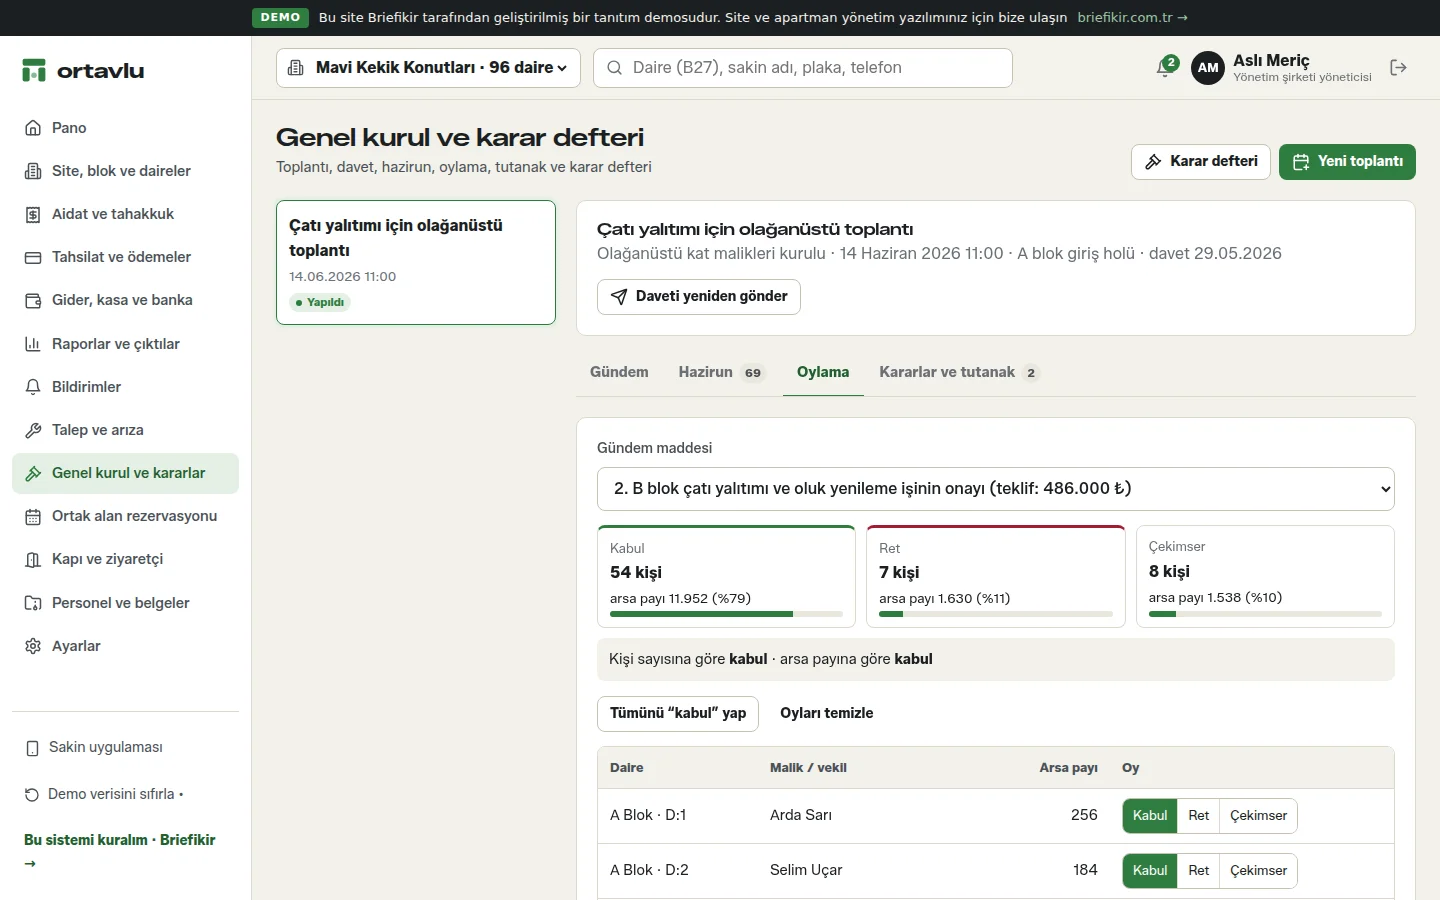Open Ayarlar settings page
This screenshot has height=900, width=1440.
click(125, 646)
